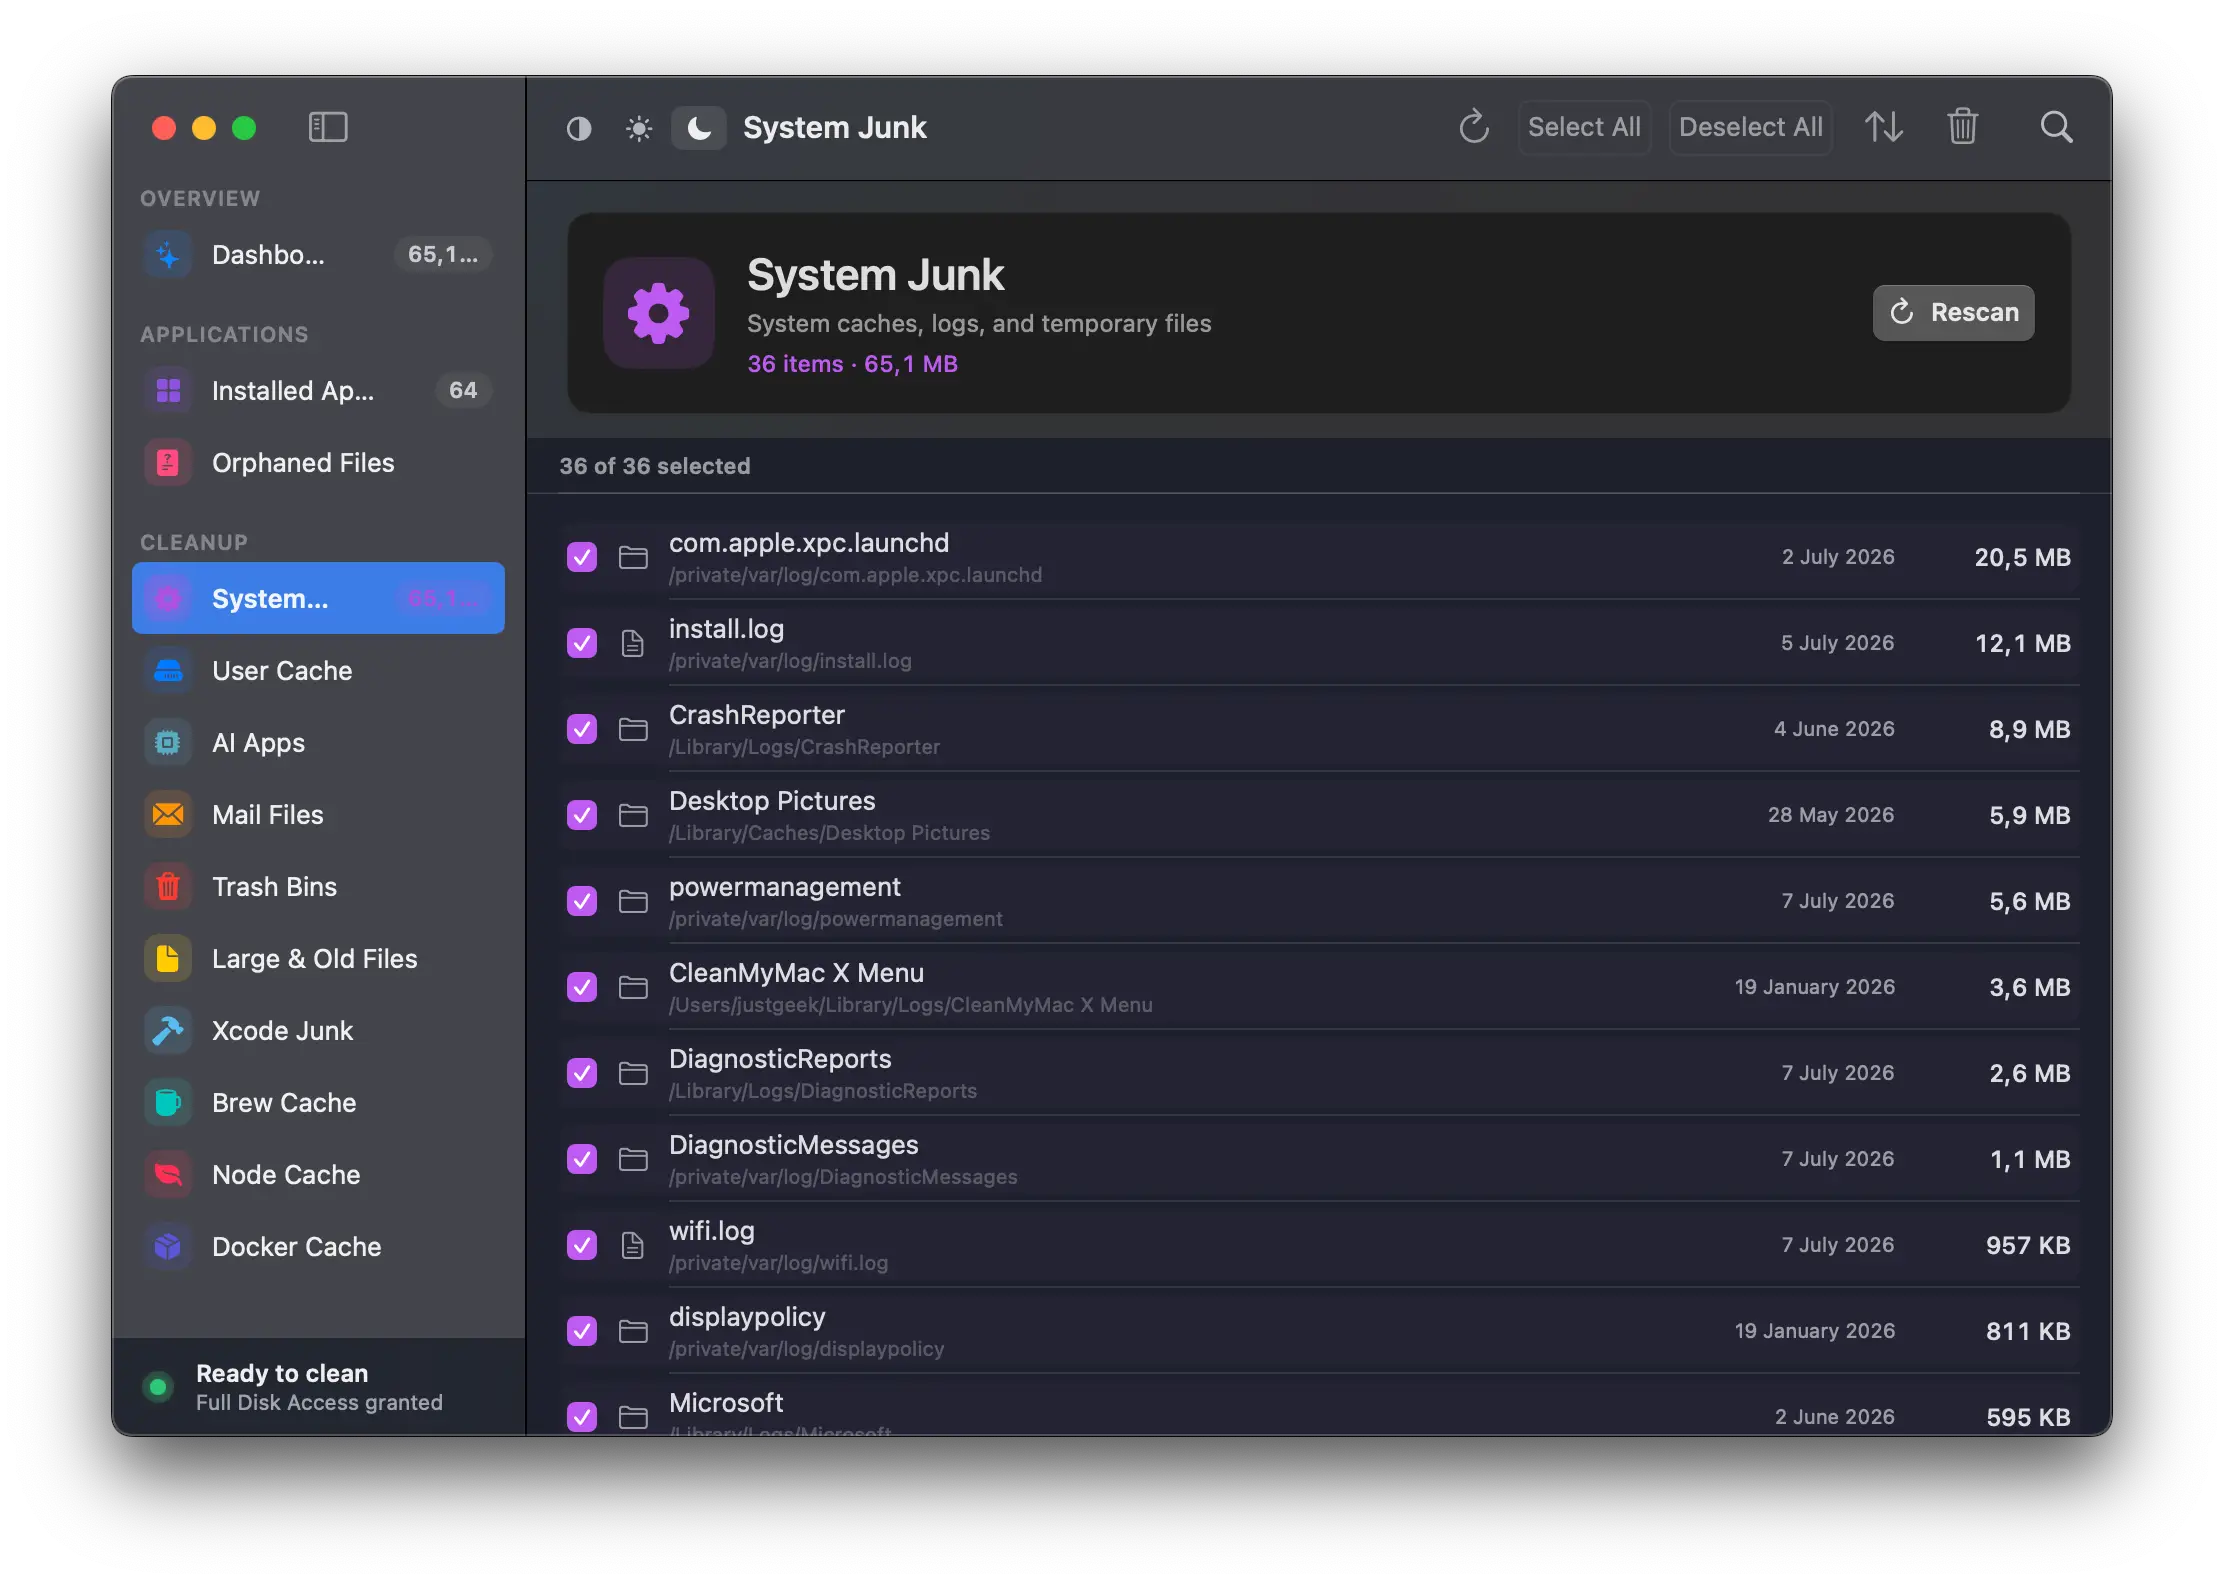This screenshot has width=2224, height=1584.
Task: Open search with the magnifier icon
Action: [x=2056, y=127]
